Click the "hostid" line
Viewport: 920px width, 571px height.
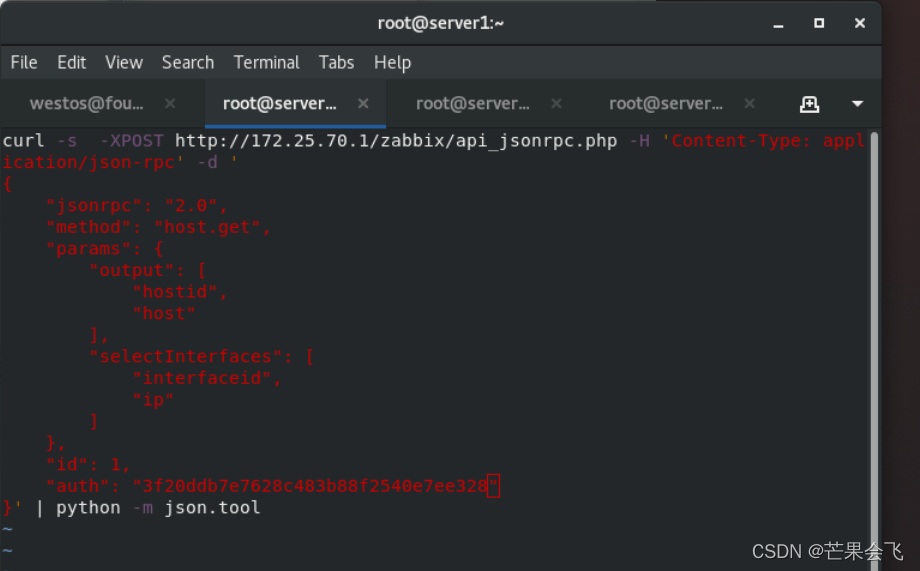(180, 292)
